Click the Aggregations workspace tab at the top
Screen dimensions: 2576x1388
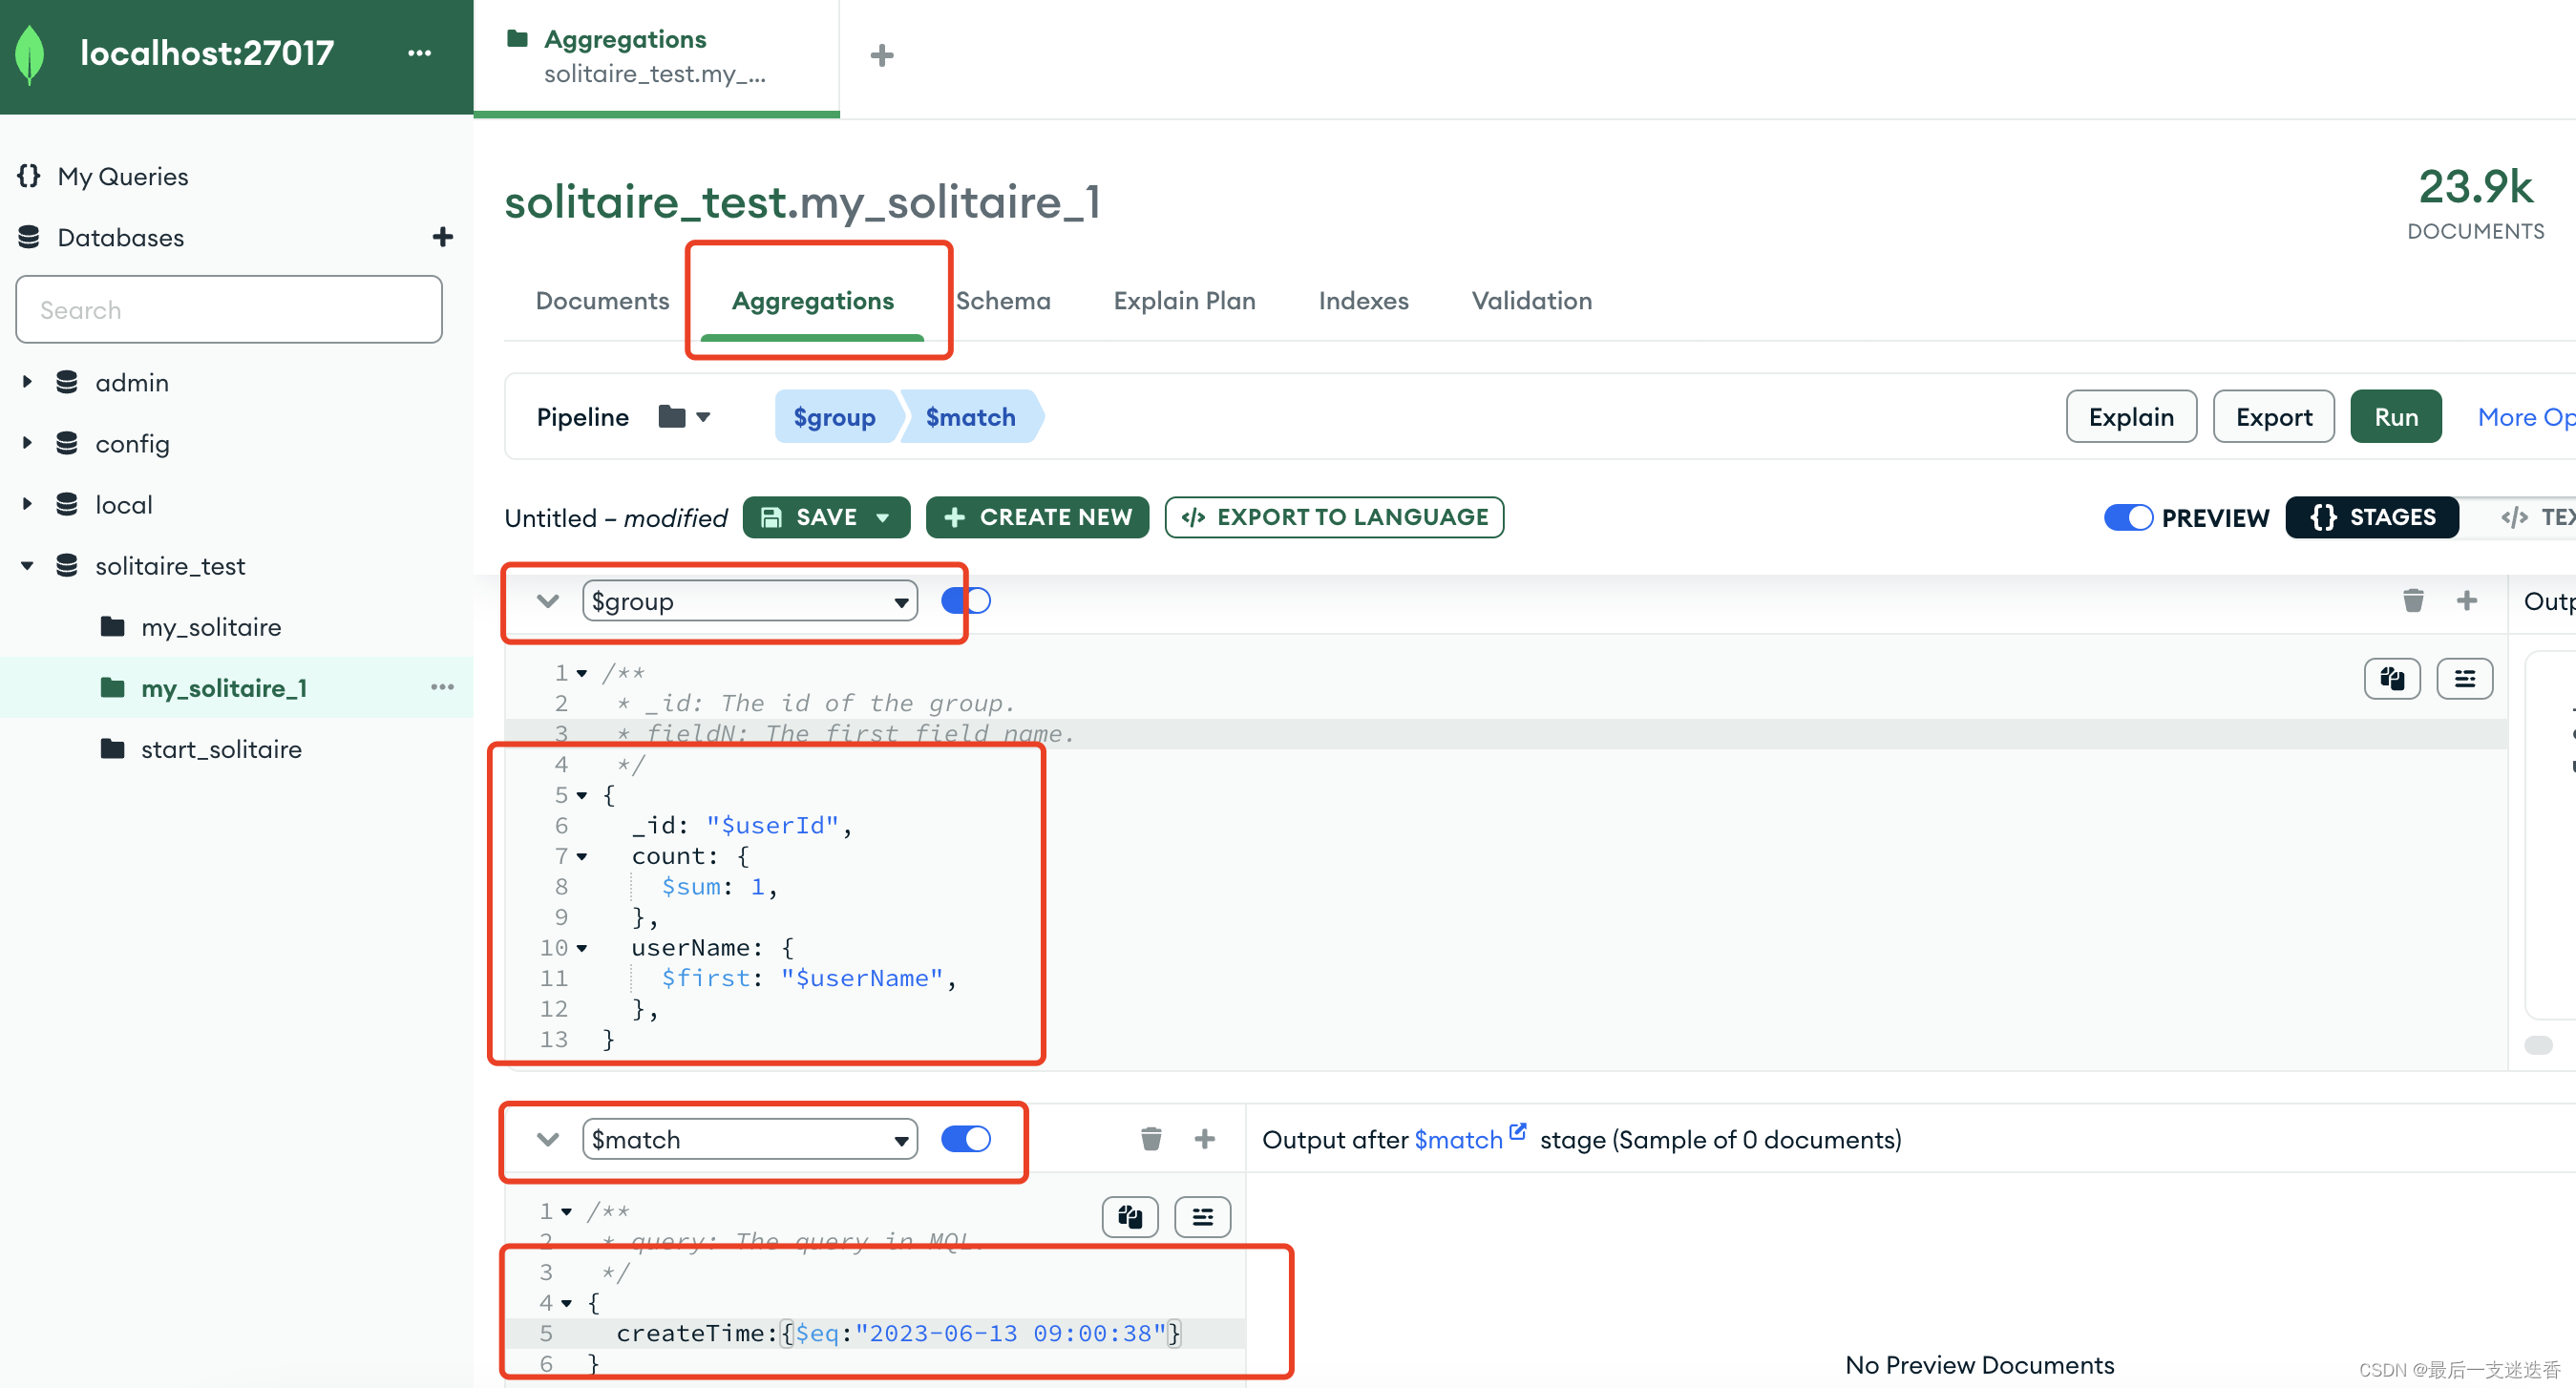[x=656, y=57]
